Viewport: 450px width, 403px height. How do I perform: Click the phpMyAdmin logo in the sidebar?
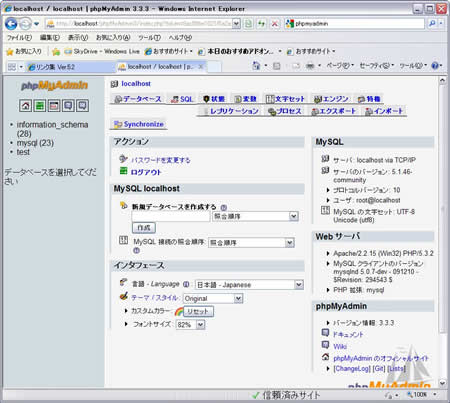click(54, 86)
